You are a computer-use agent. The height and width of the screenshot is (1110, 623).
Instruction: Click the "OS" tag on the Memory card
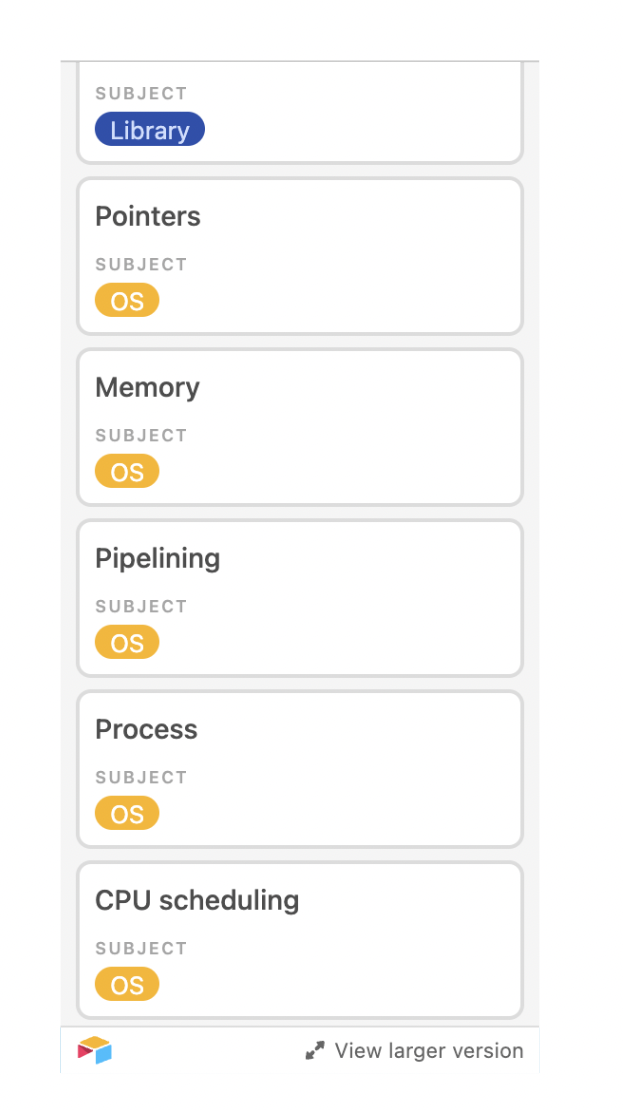(127, 471)
